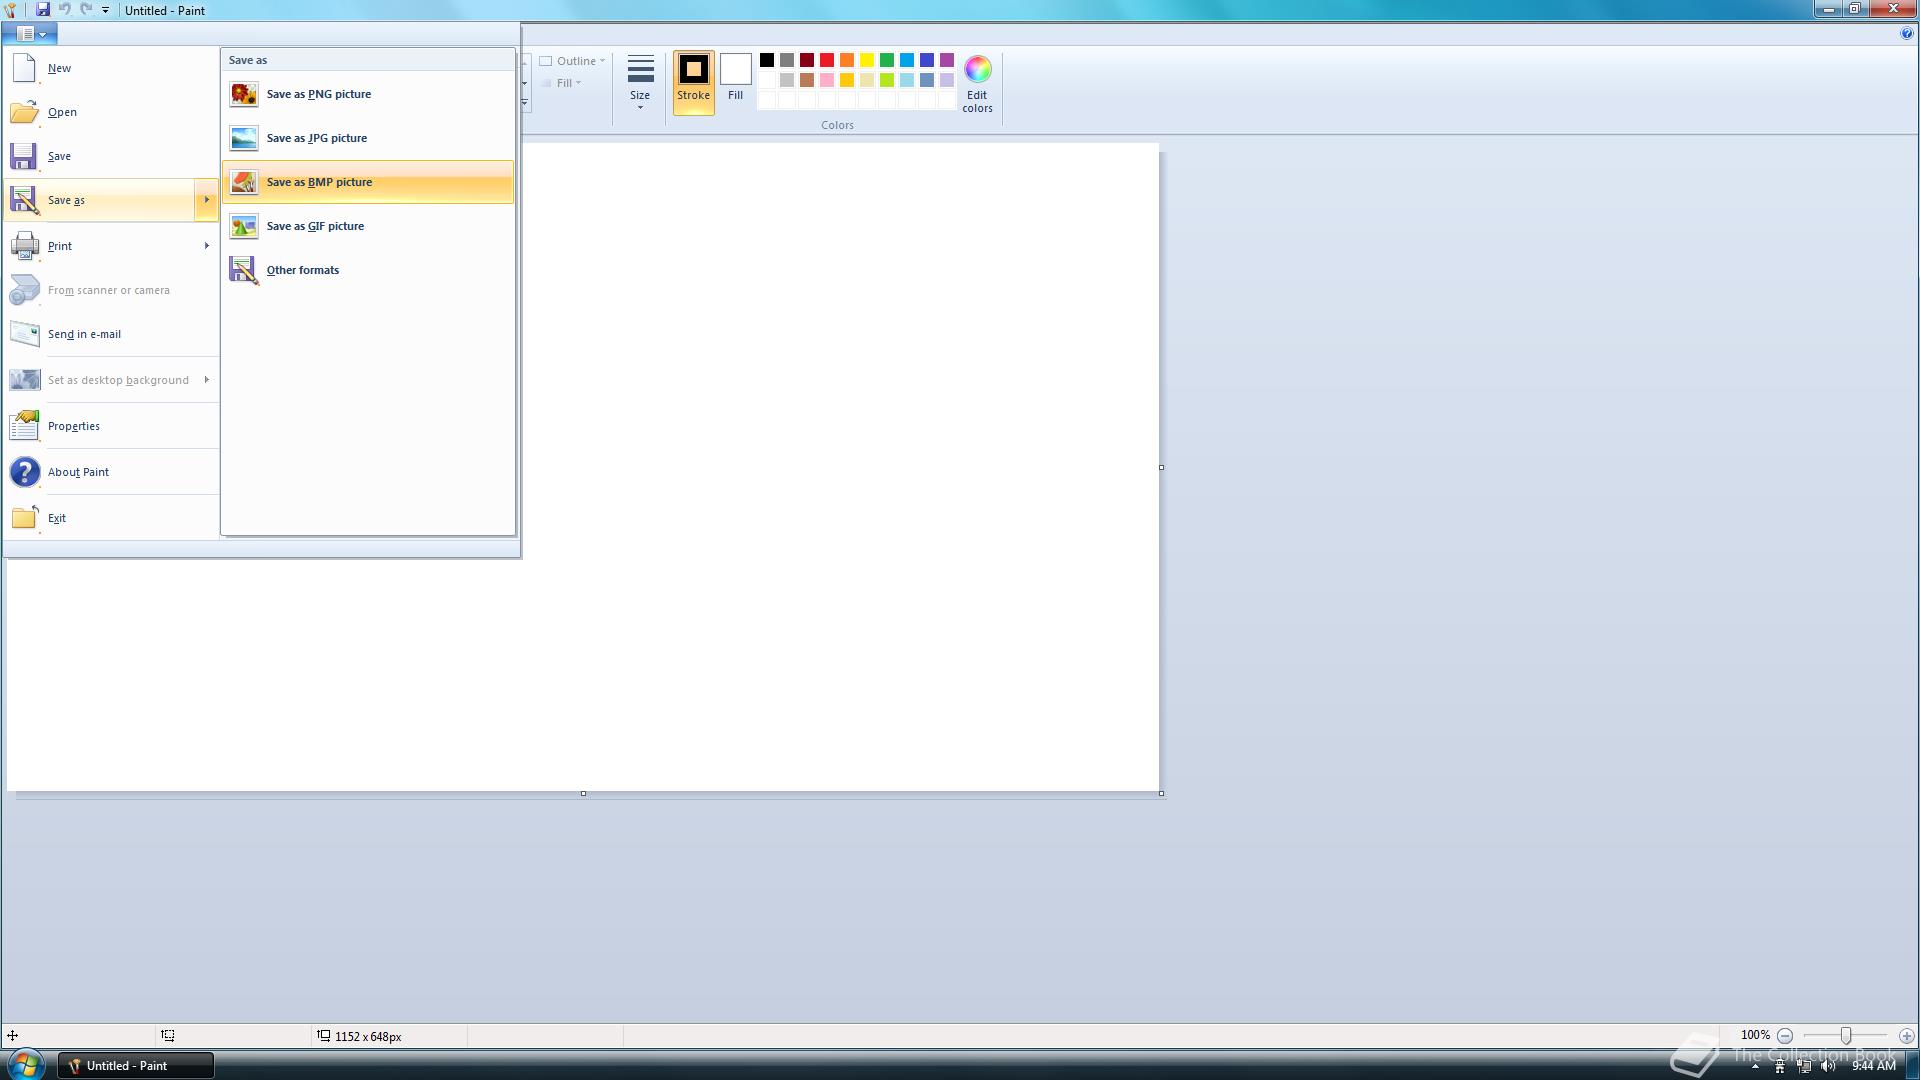Click Untitled - Paint taskbar button
The width and height of the screenshot is (1920, 1080).
tap(135, 1066)
